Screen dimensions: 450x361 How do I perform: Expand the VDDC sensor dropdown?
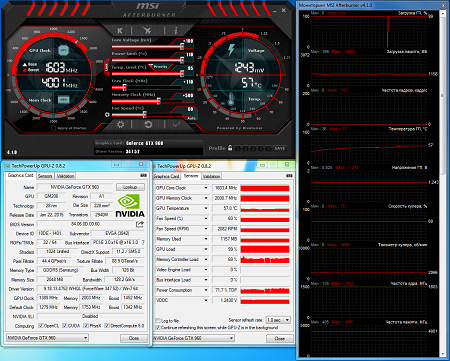point(206,300)
